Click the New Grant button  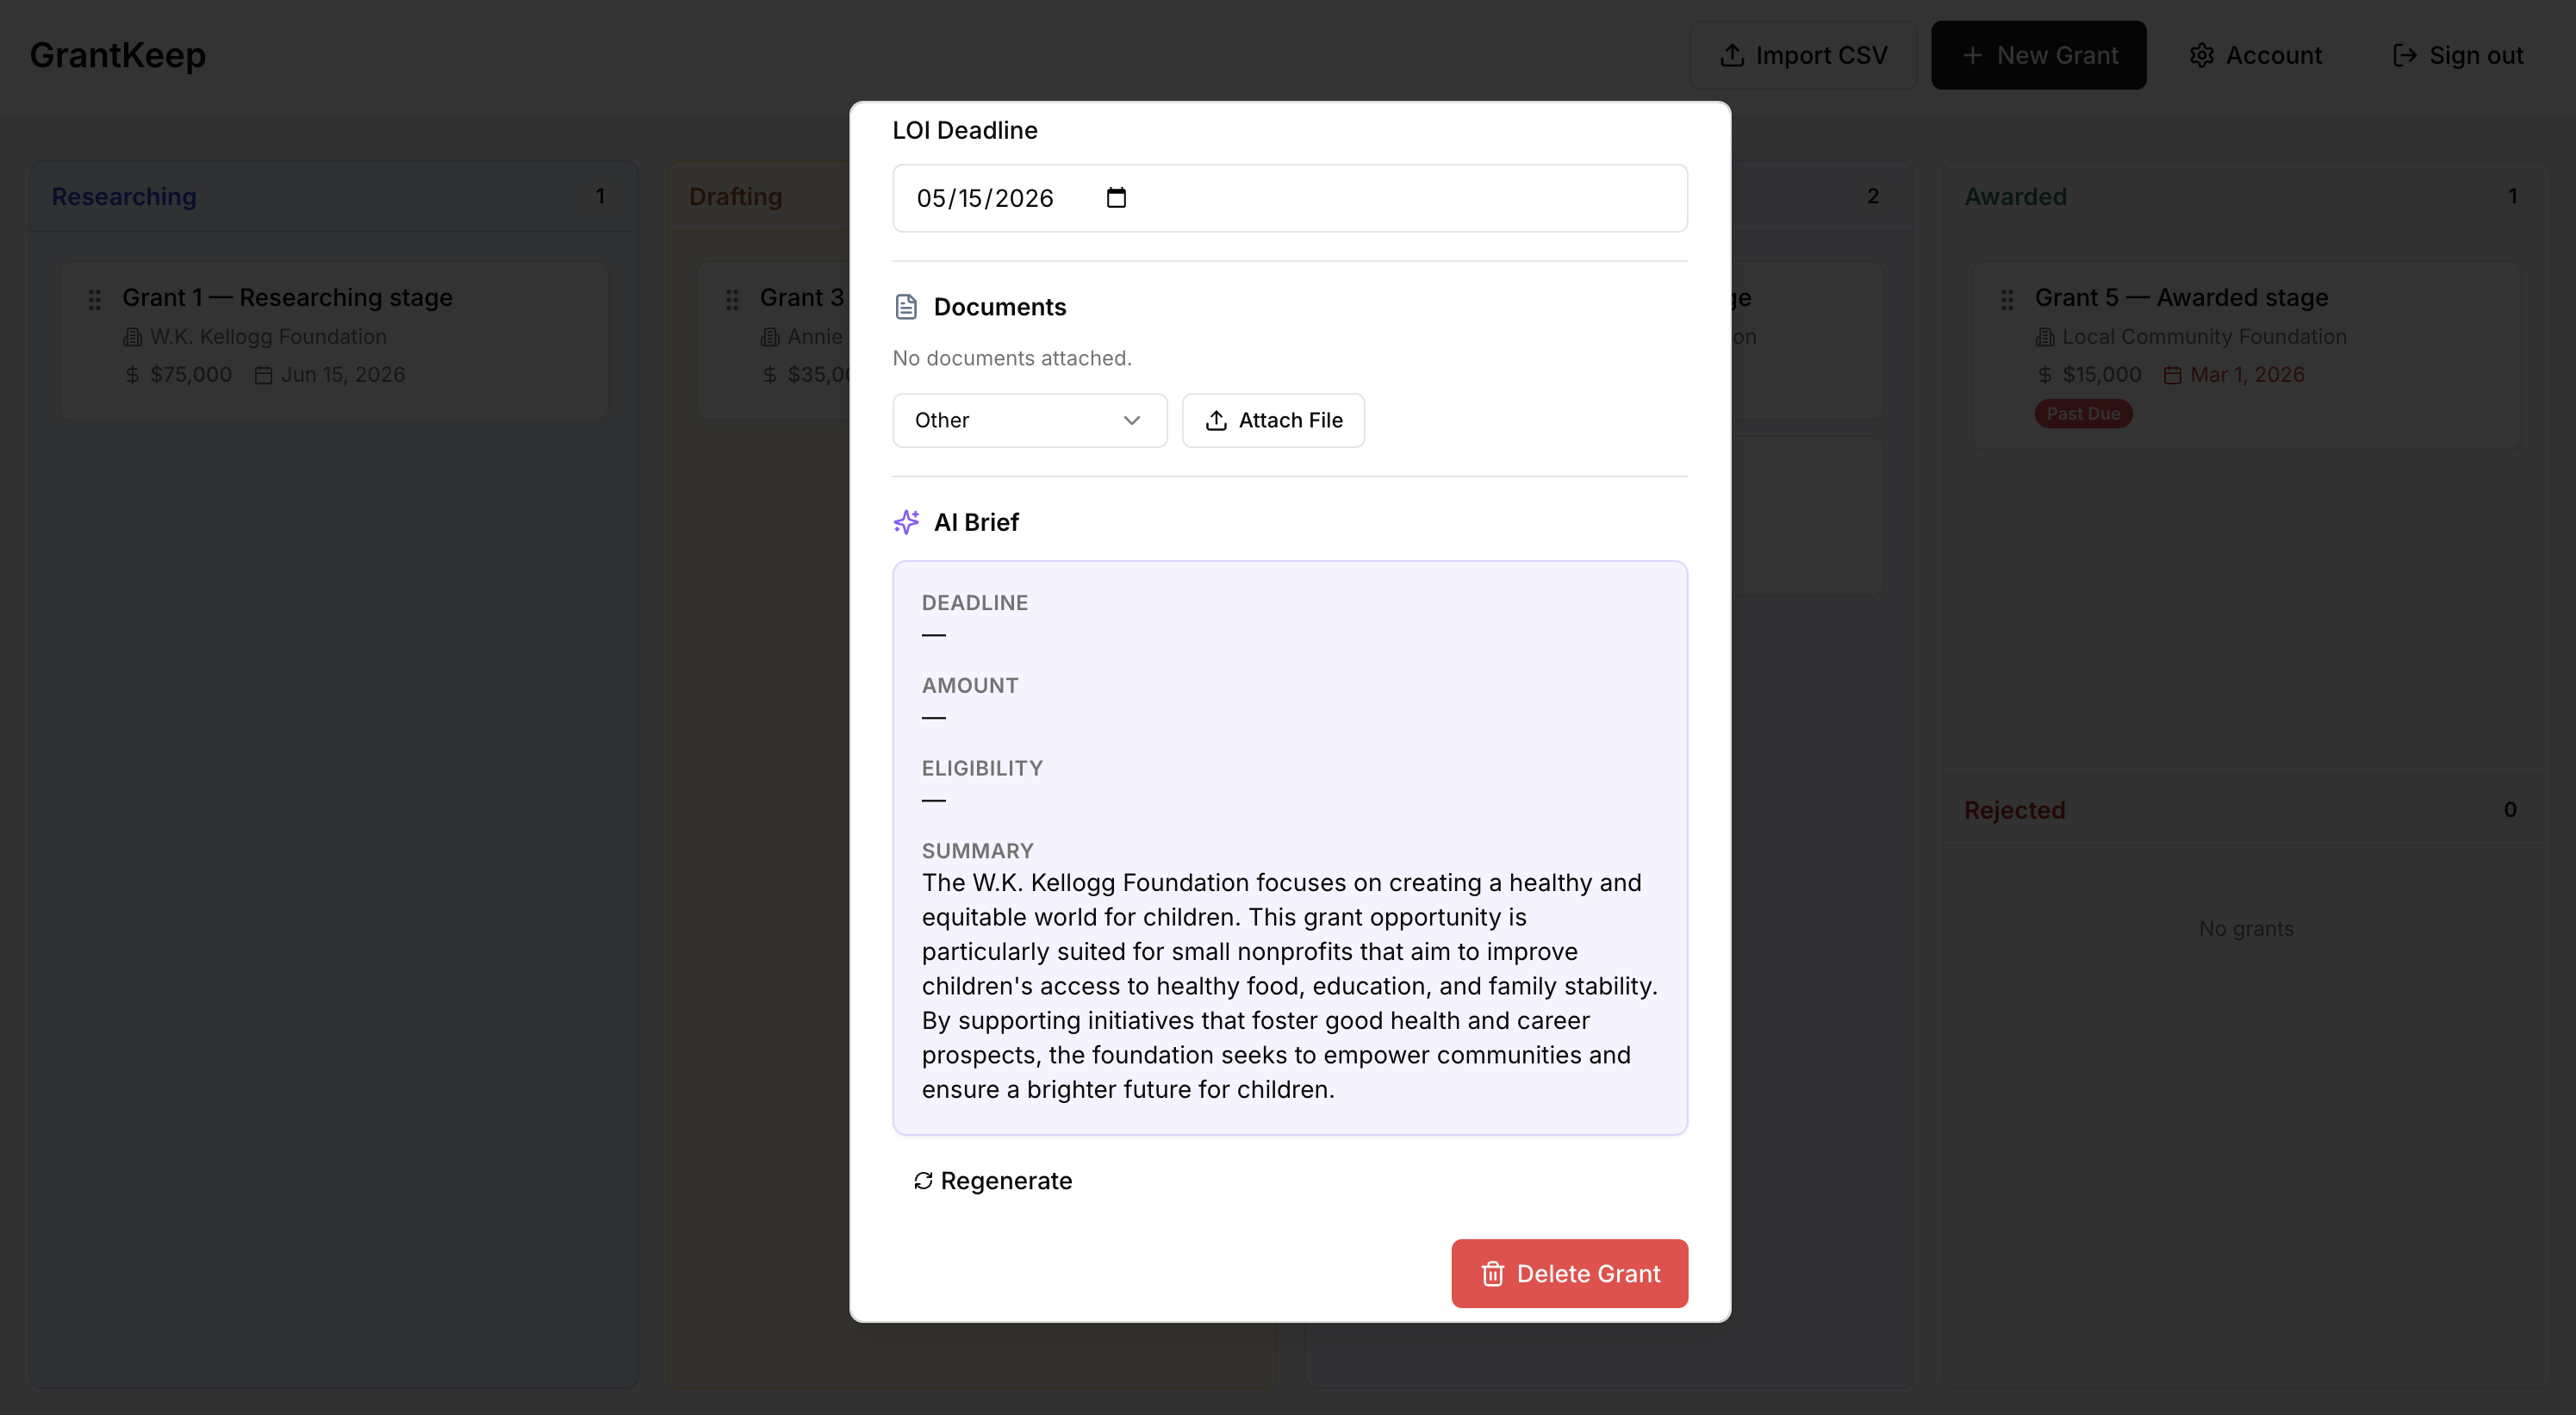[x=2038, y=55]
